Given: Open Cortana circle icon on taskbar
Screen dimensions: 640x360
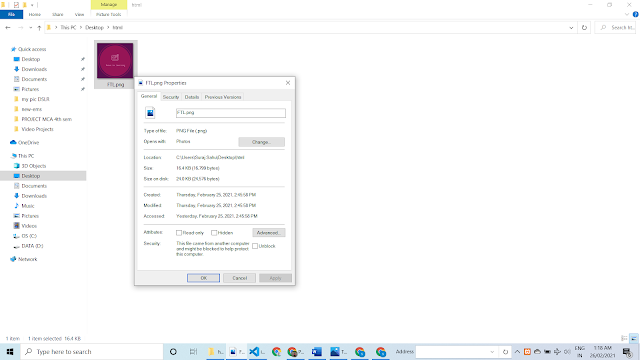Looking at the screenshot, I should tap(173, 352).
